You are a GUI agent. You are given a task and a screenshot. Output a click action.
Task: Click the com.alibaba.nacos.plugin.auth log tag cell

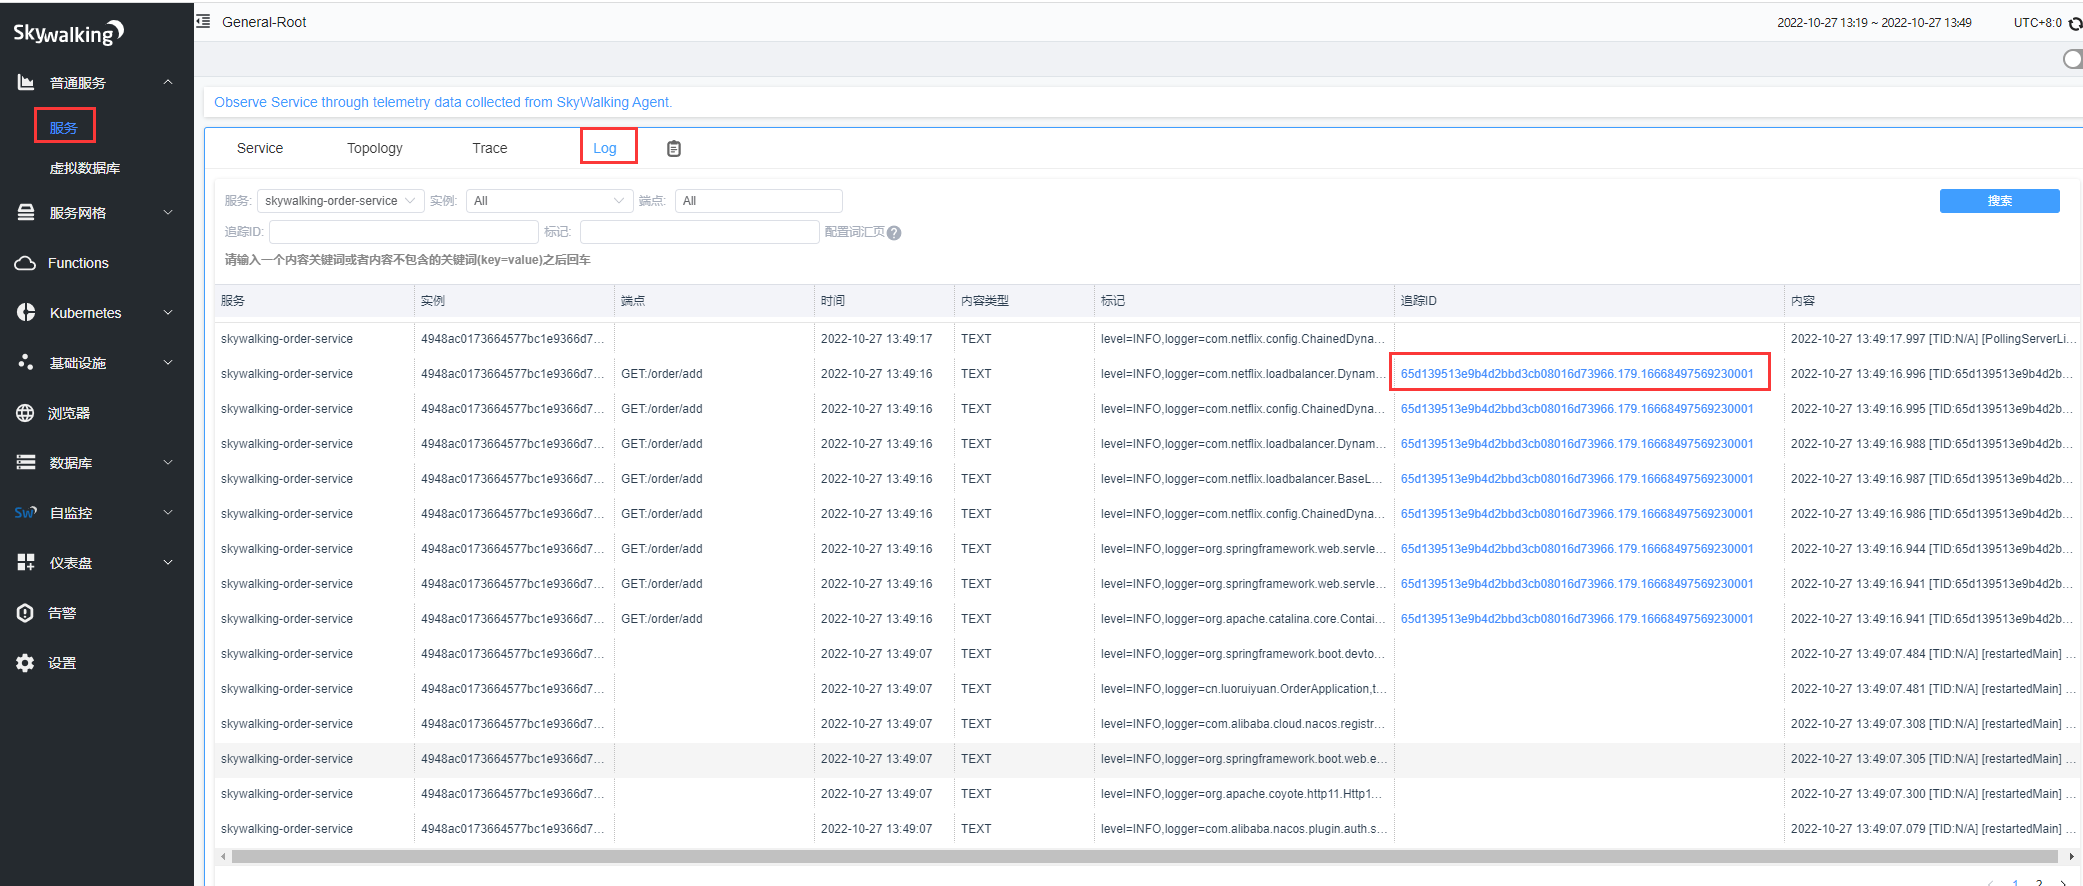[x=1244, y=829]
